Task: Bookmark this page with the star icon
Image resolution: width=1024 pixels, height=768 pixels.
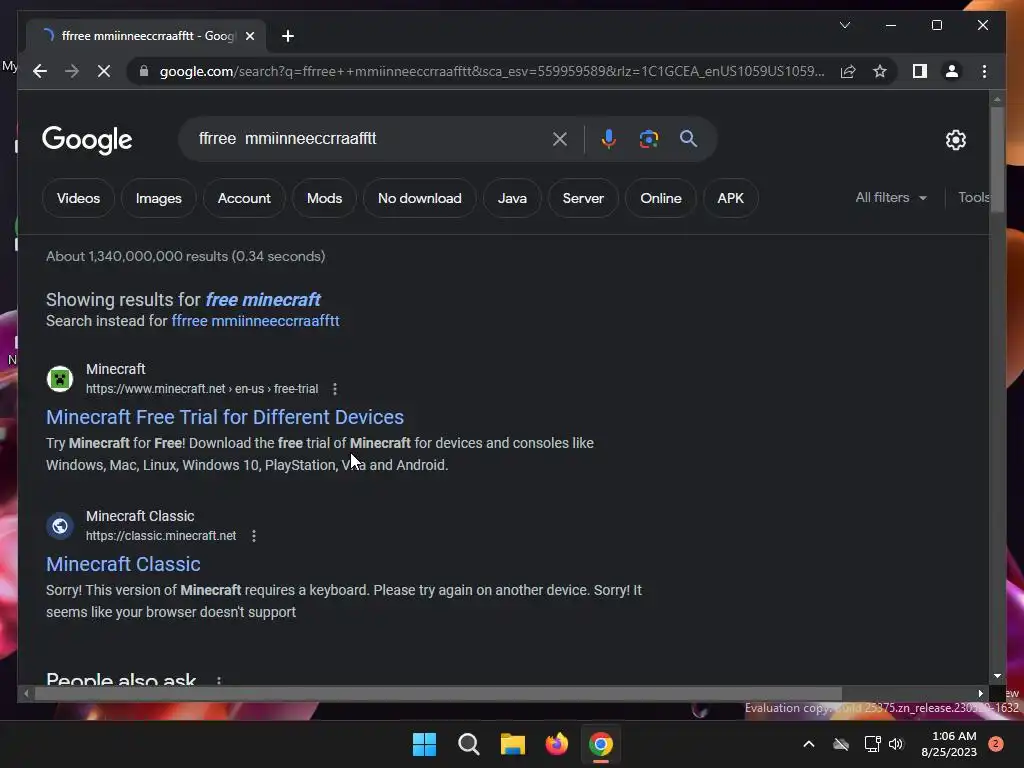Action: coord(880,71)
